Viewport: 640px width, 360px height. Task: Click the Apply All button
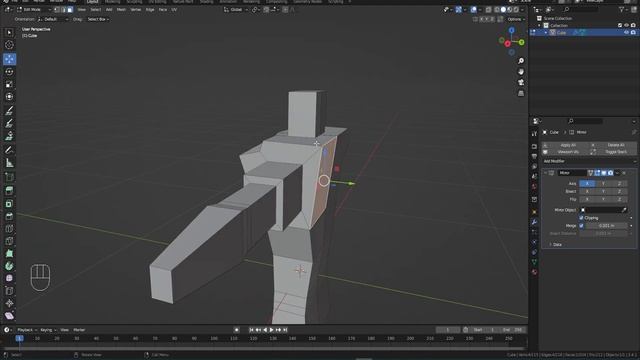point(565,145)
